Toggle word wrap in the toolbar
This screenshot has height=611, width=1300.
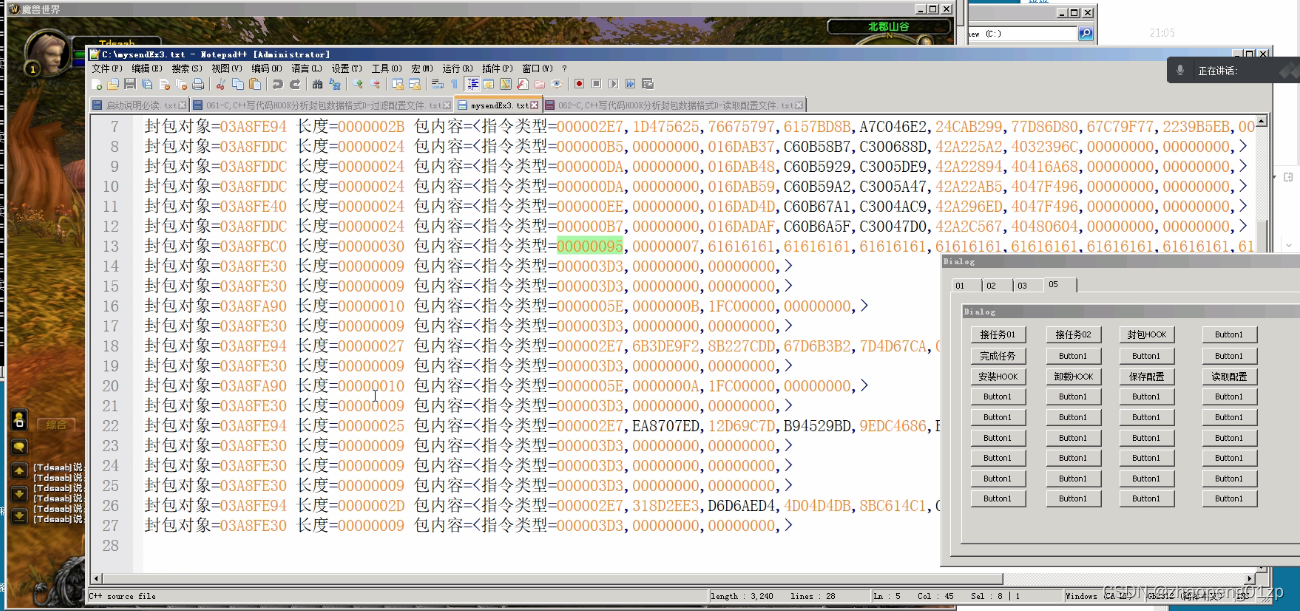(x=437, y=84)
